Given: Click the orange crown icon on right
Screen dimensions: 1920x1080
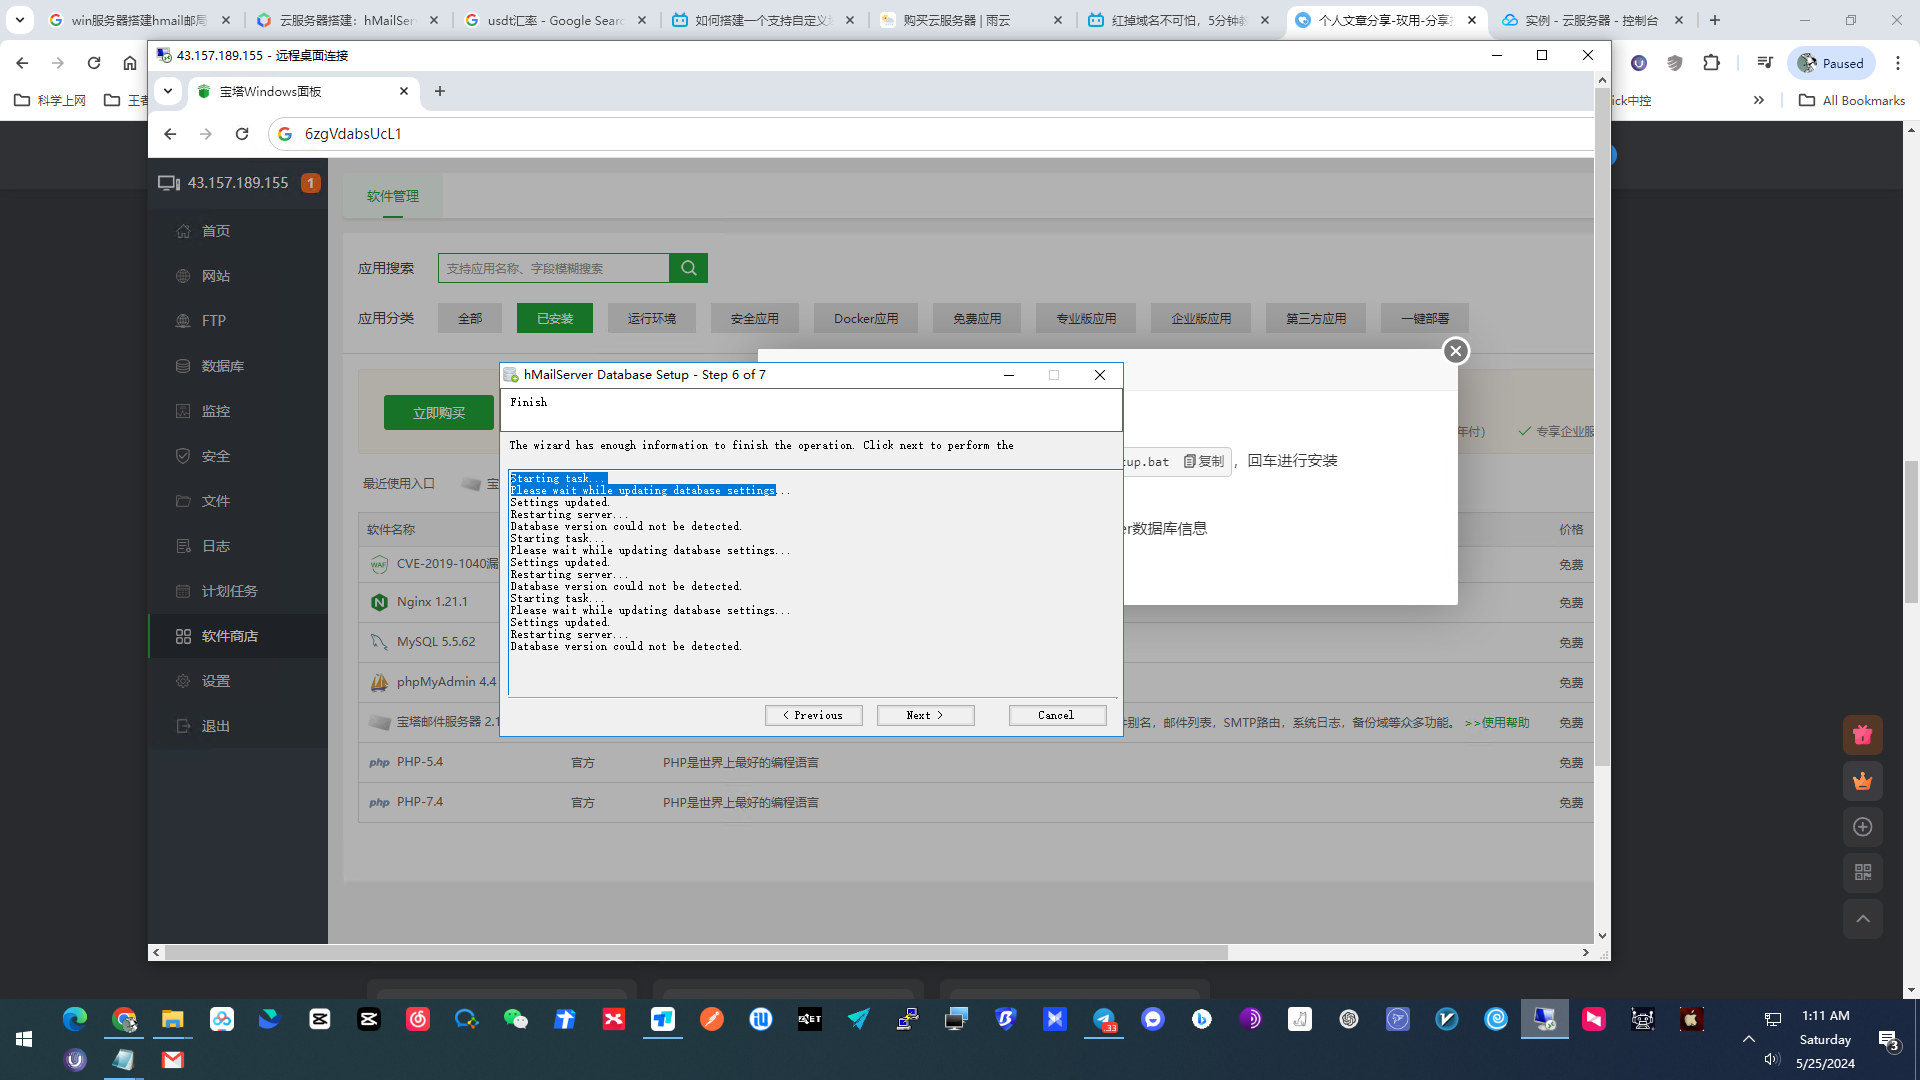Looking at the screenshot, I should pyautogui.click(x=1862, y=781).
